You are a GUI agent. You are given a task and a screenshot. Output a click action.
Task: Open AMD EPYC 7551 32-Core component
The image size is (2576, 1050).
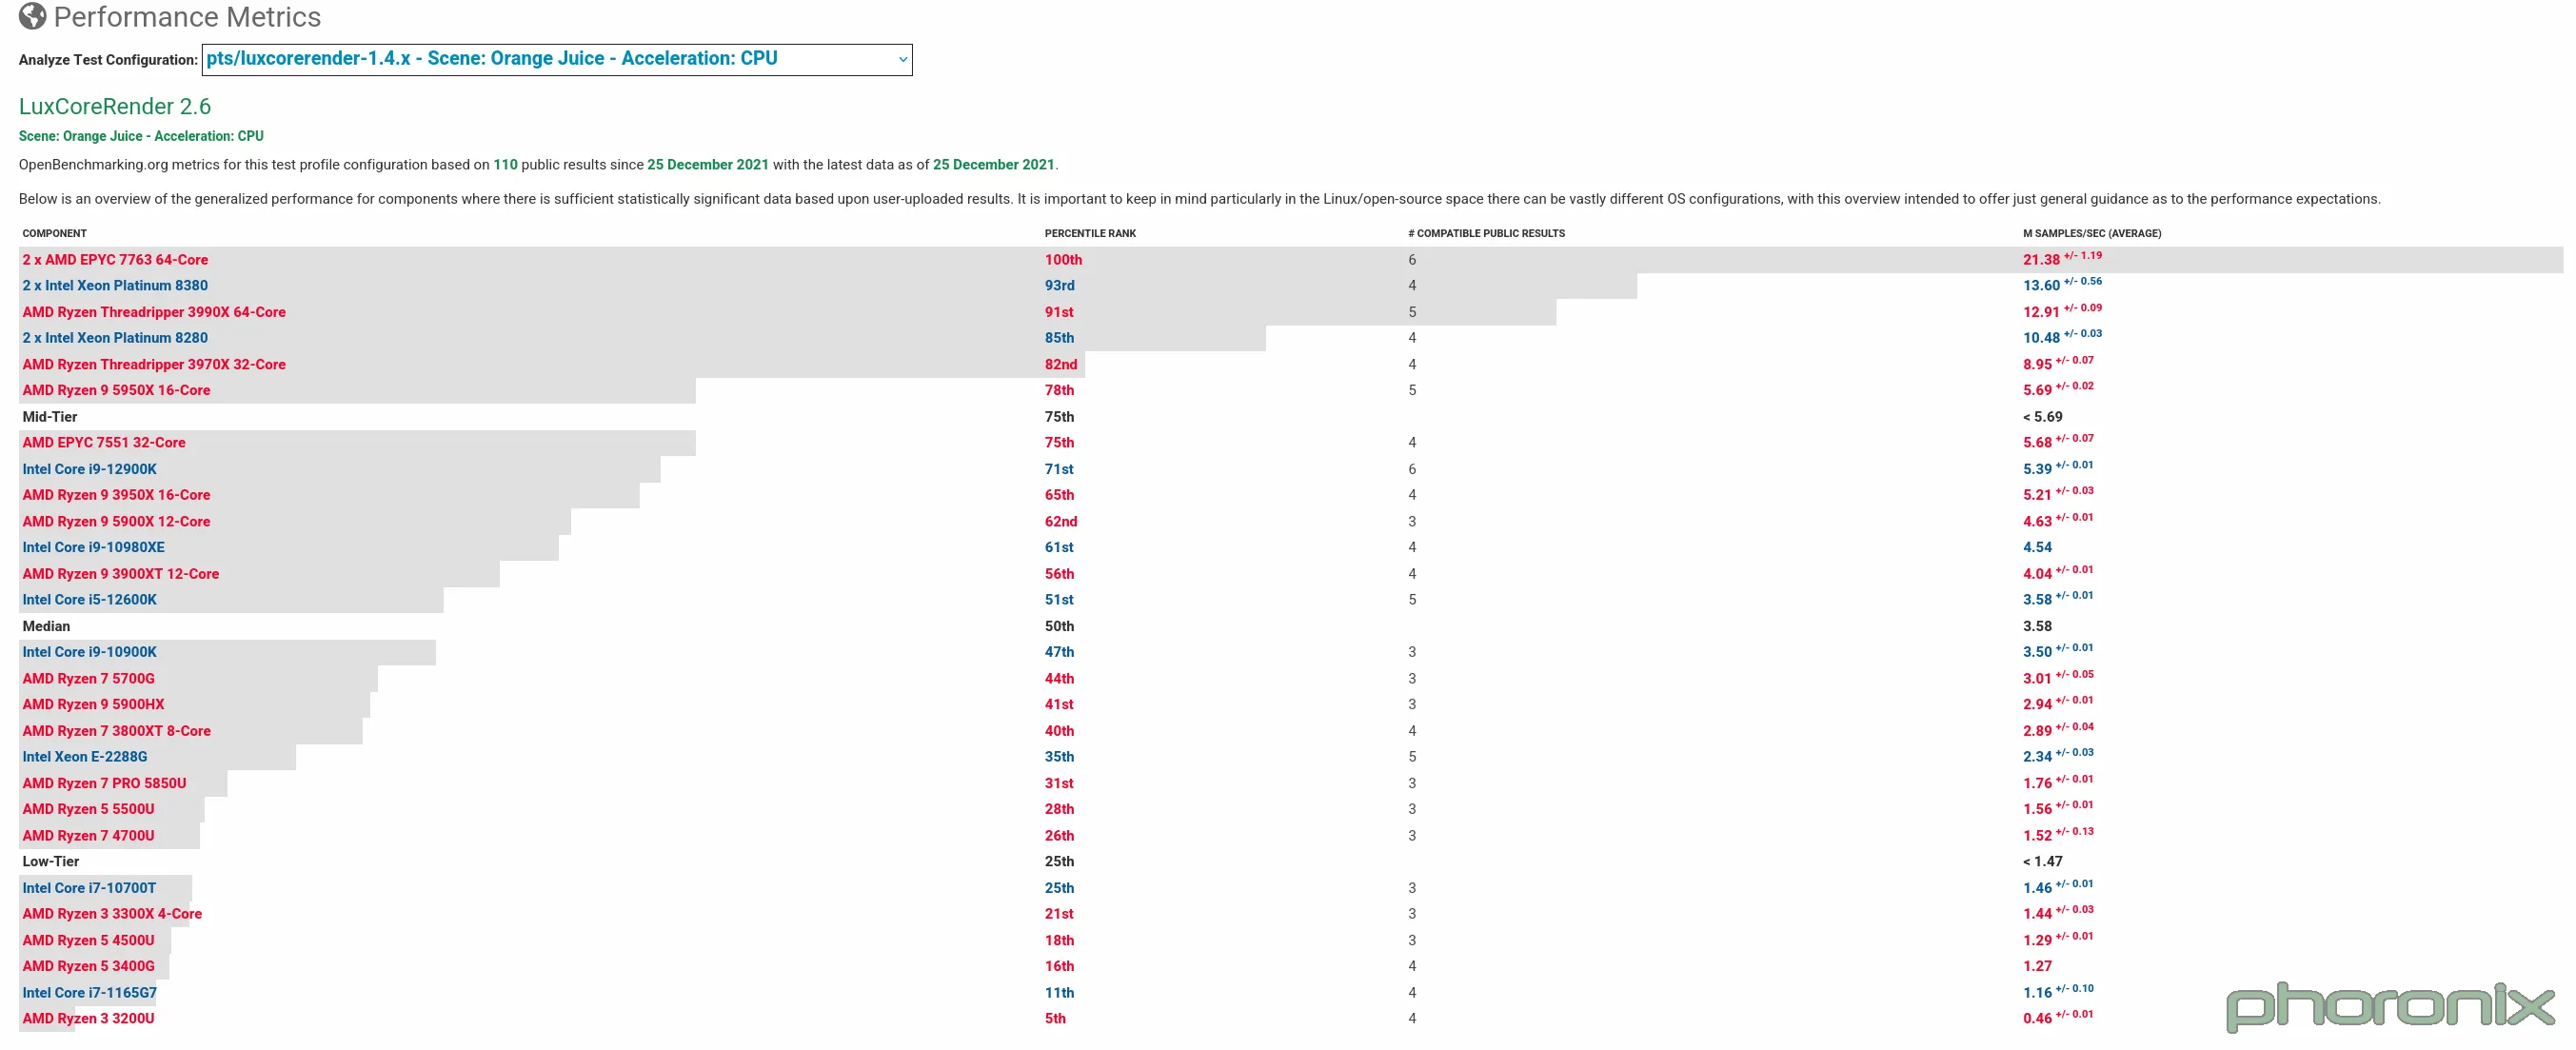click(104, 443)
